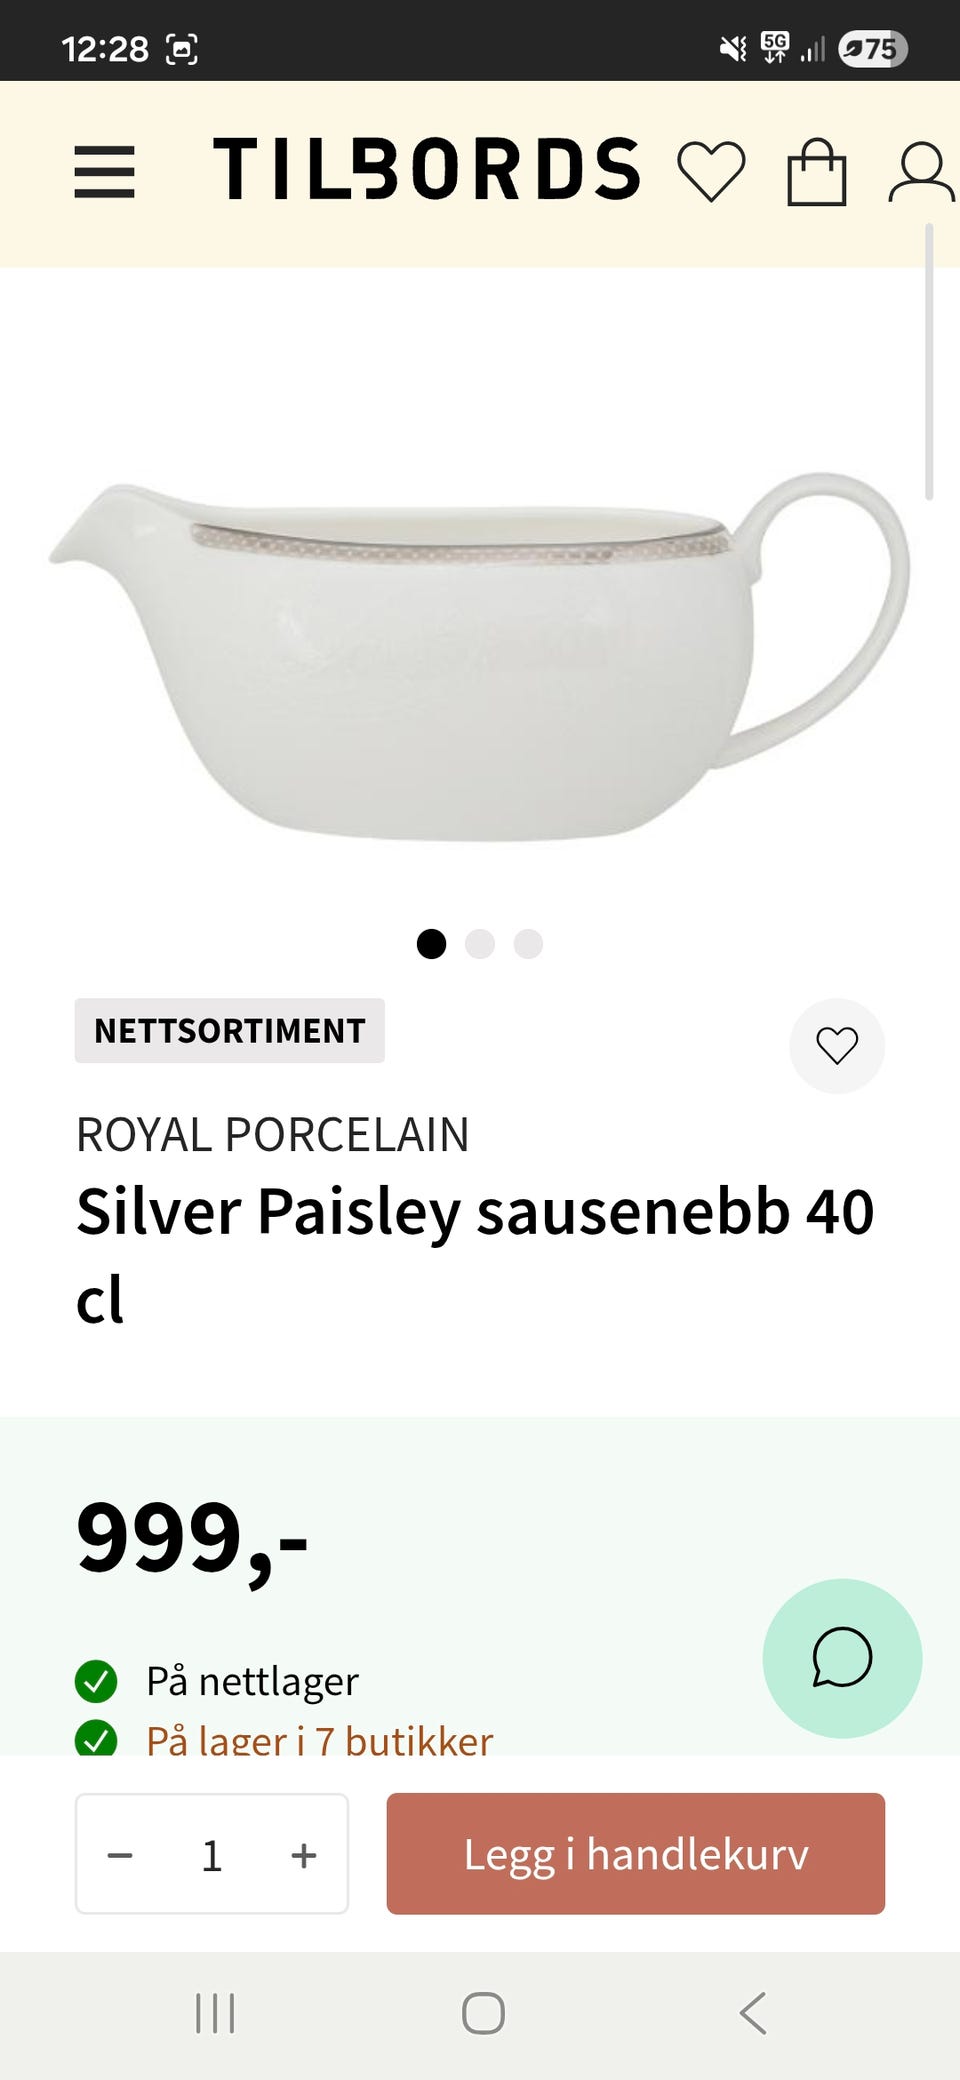Show third product image via carousel dot
Viewport: 960px width, 2080px height.
point(528,944)
